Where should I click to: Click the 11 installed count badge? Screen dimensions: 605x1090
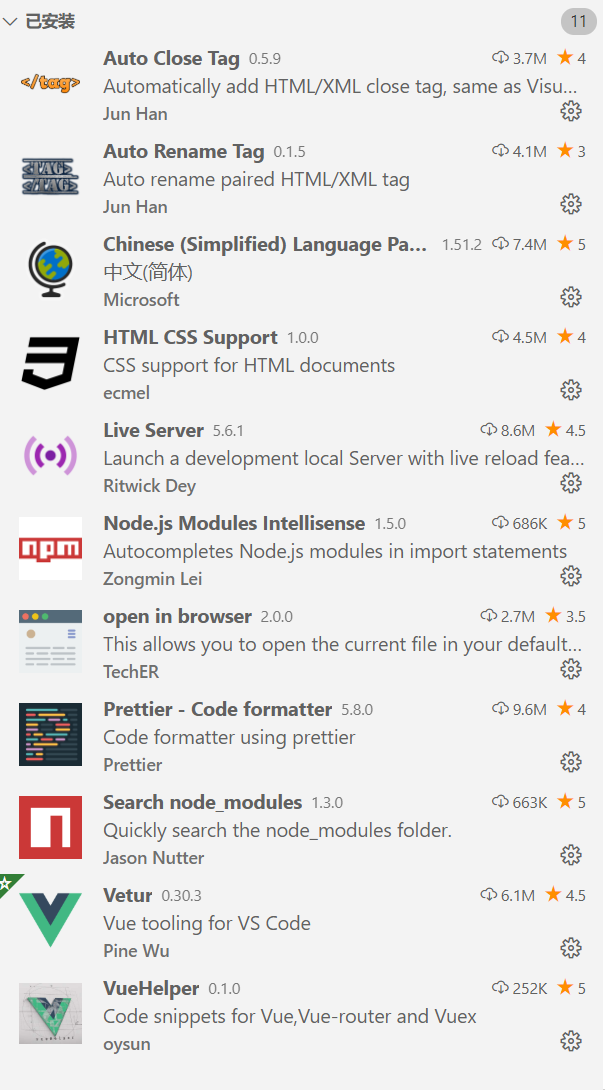579,22
